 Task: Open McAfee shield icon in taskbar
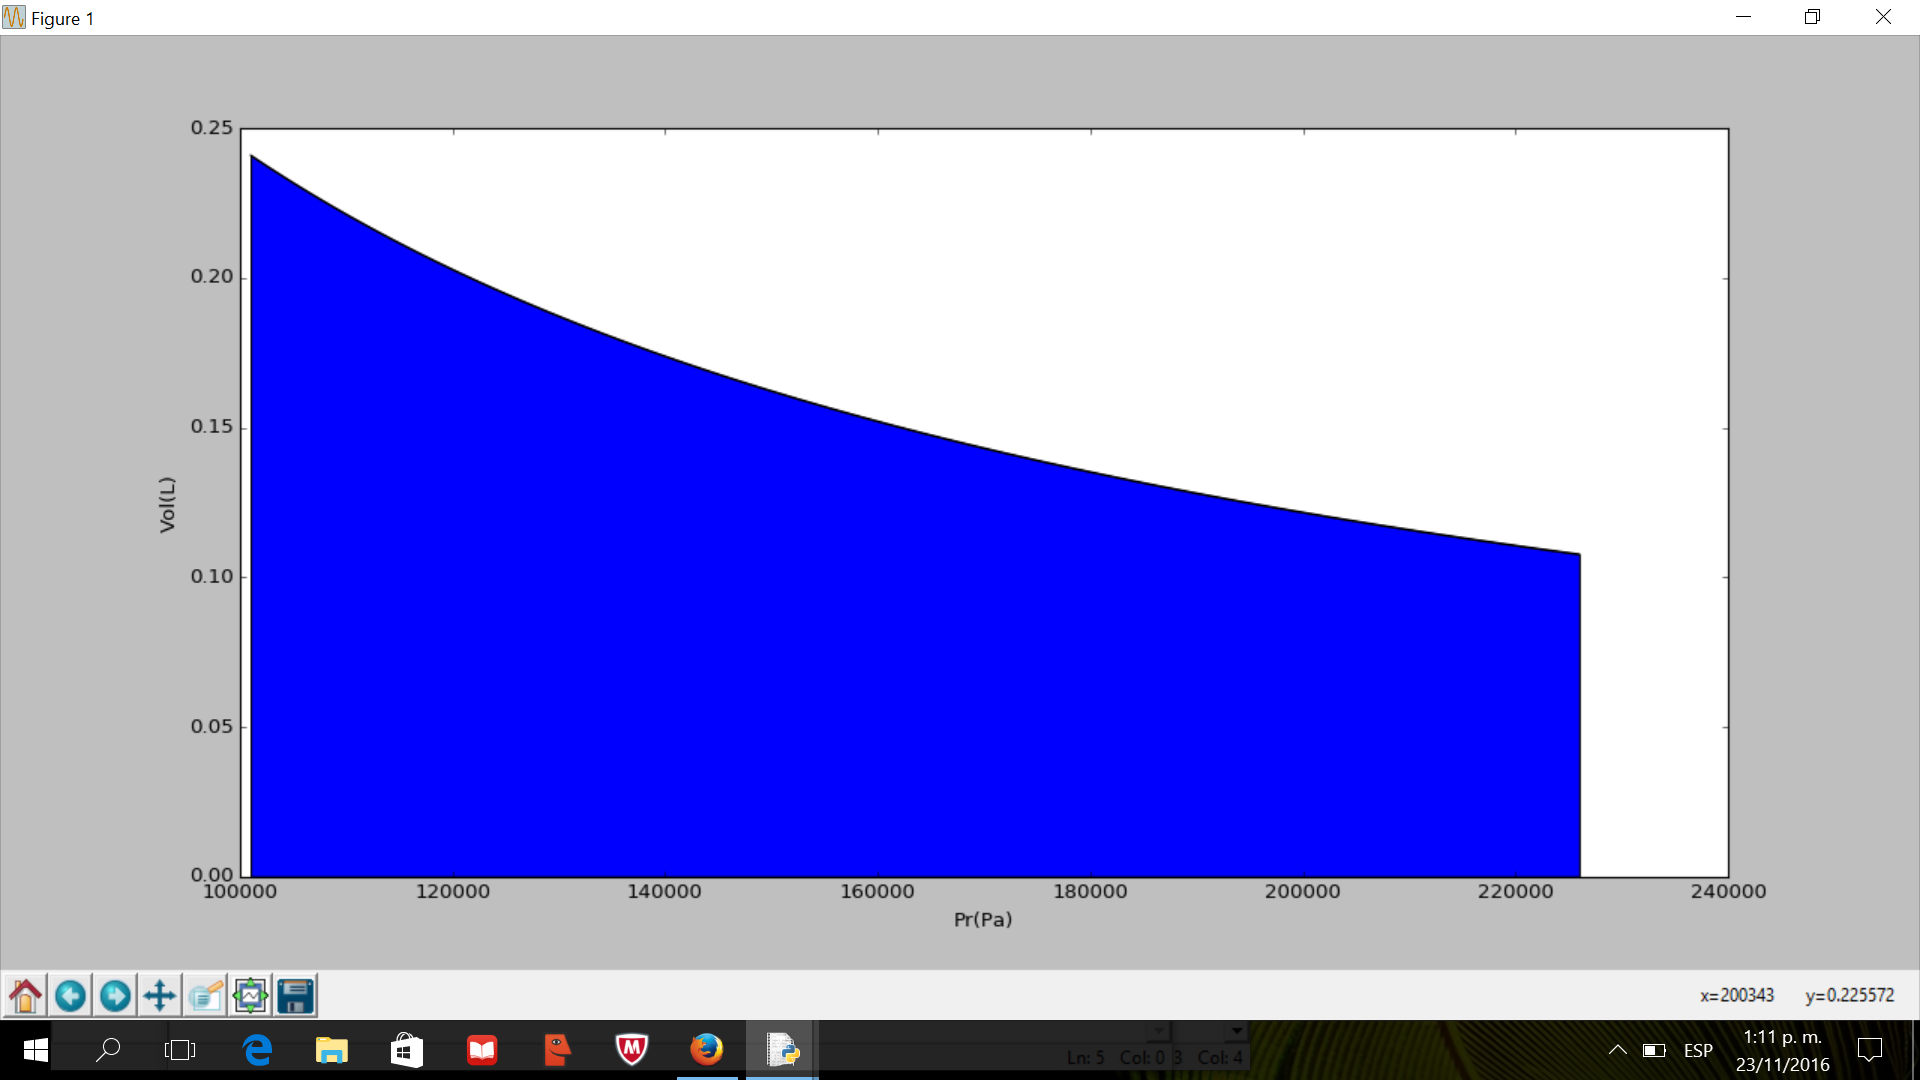[x=632, y=1050]
